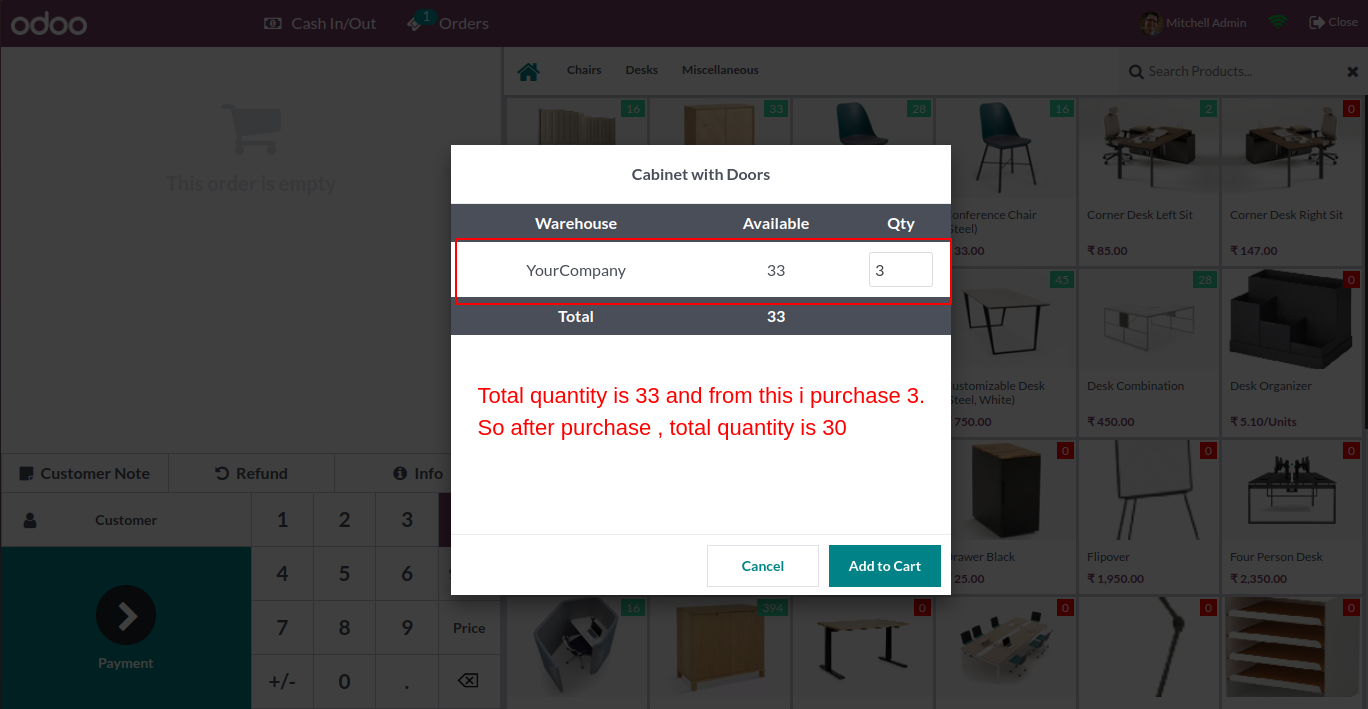Open Cash In/Out

(x=320, y=23)
